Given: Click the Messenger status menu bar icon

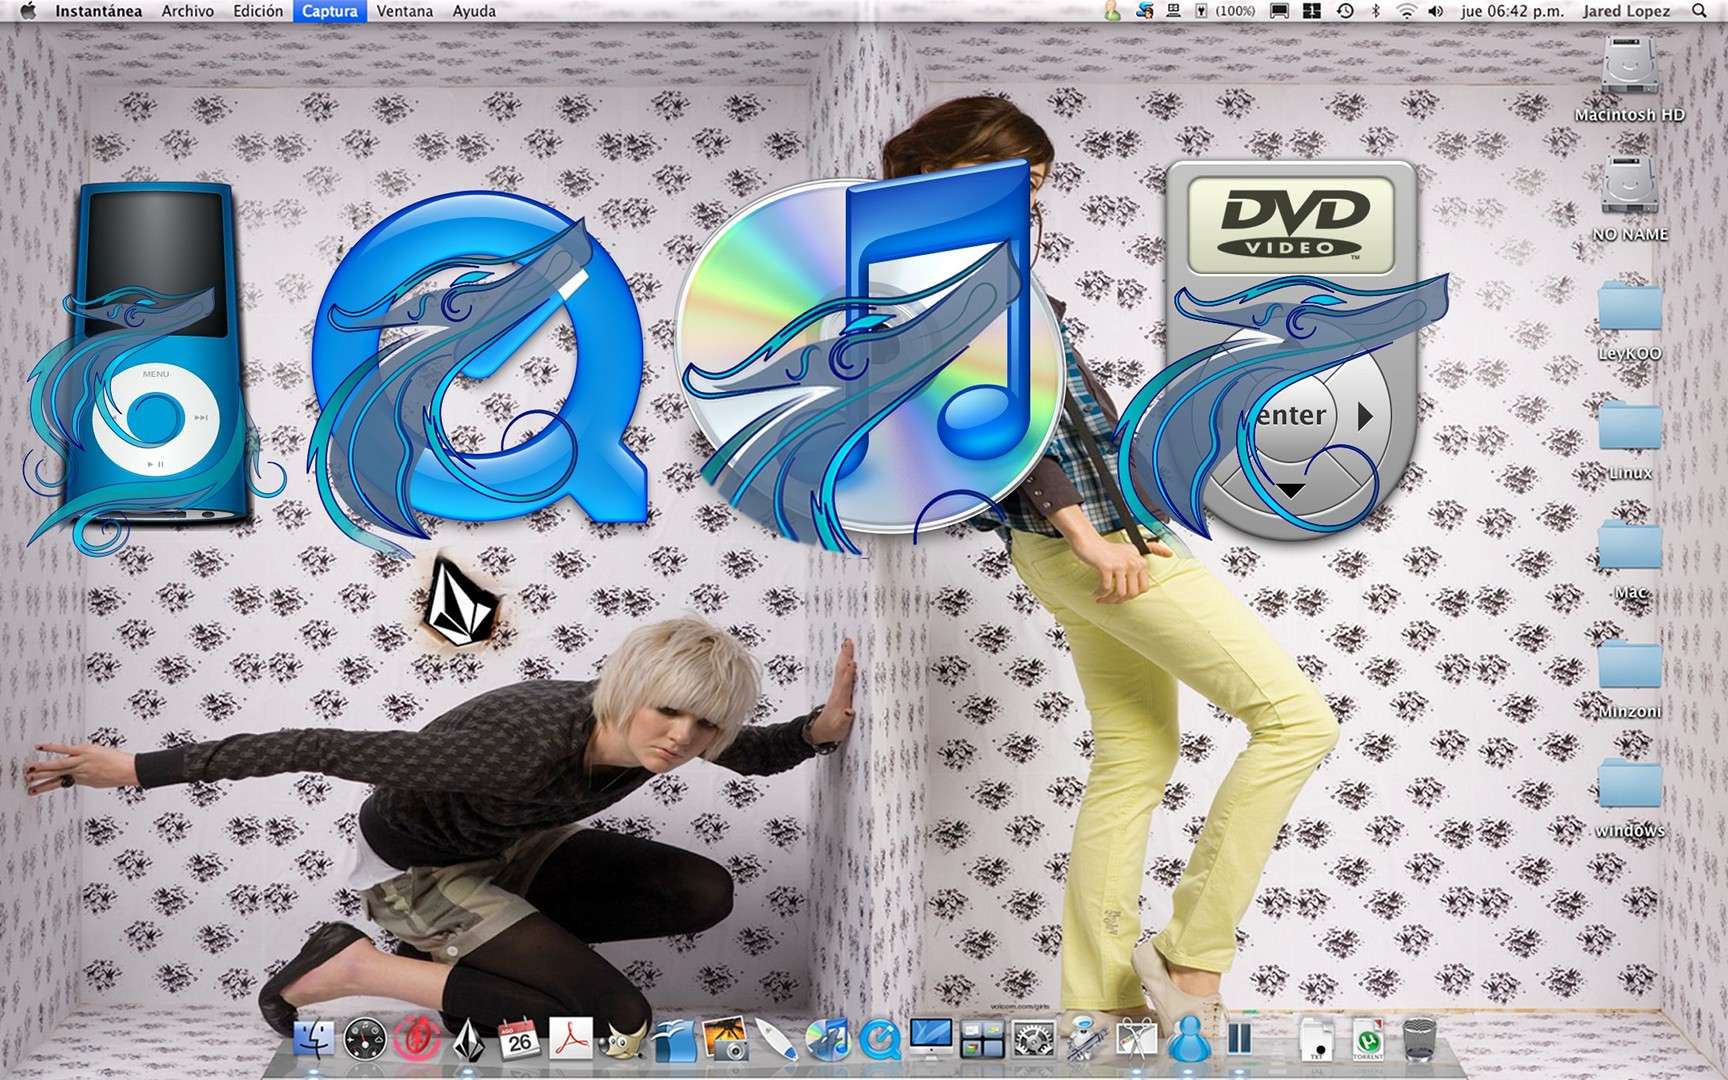Looking at the screenshot, I should (x=1146, y=11).
